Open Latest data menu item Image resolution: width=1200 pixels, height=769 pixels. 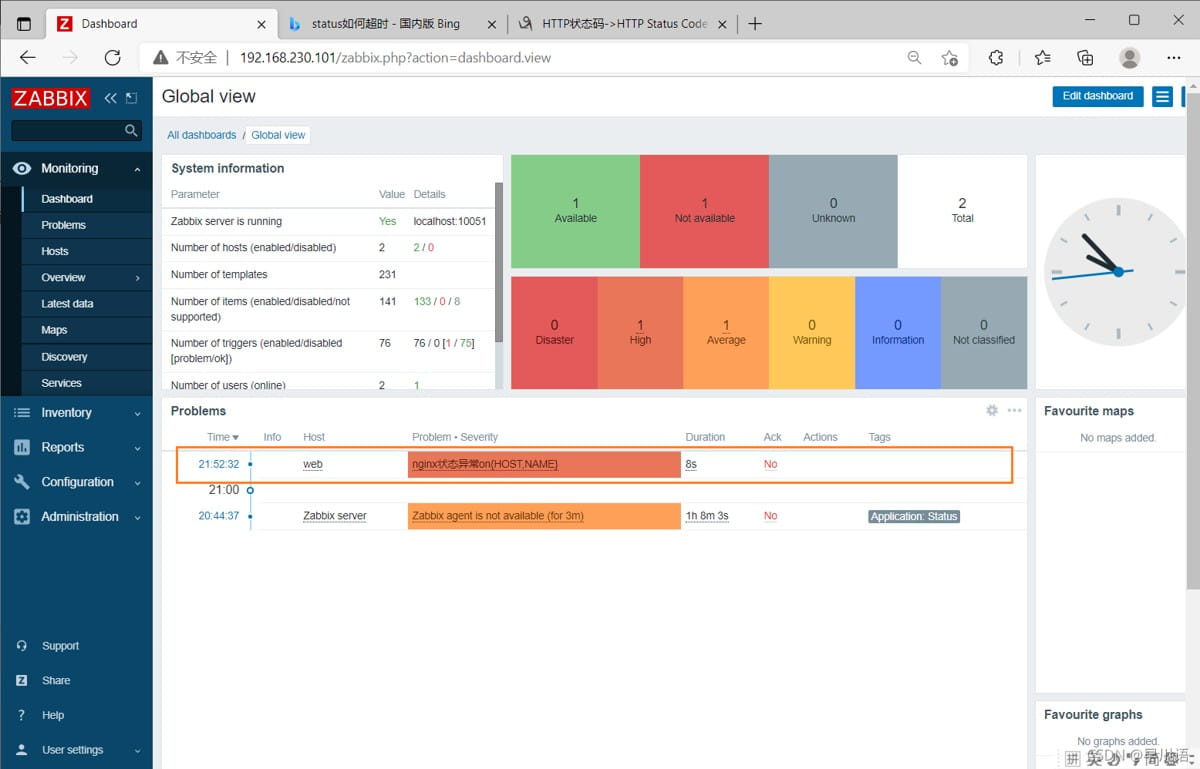pos(67,304)
